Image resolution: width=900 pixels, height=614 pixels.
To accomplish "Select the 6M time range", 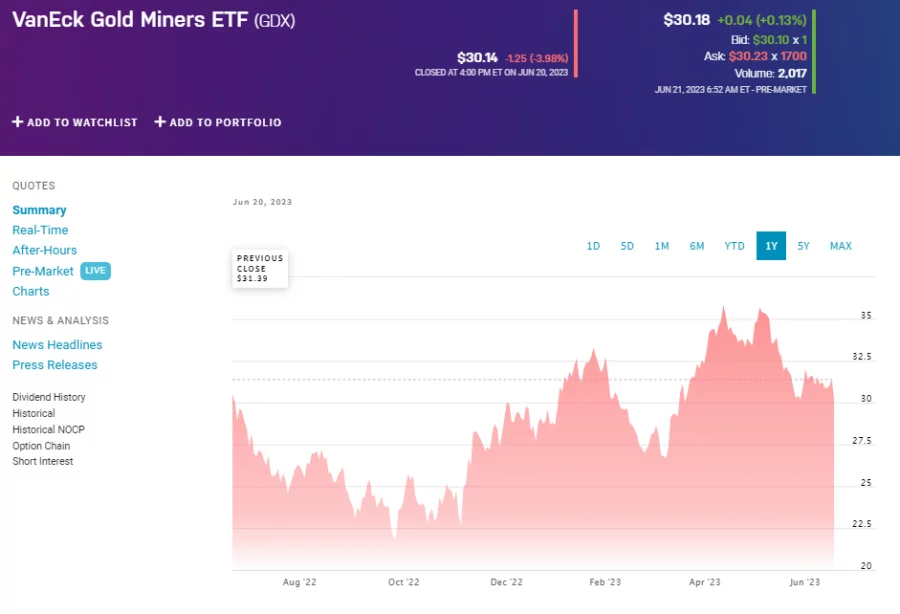I will tap(697, 246).
